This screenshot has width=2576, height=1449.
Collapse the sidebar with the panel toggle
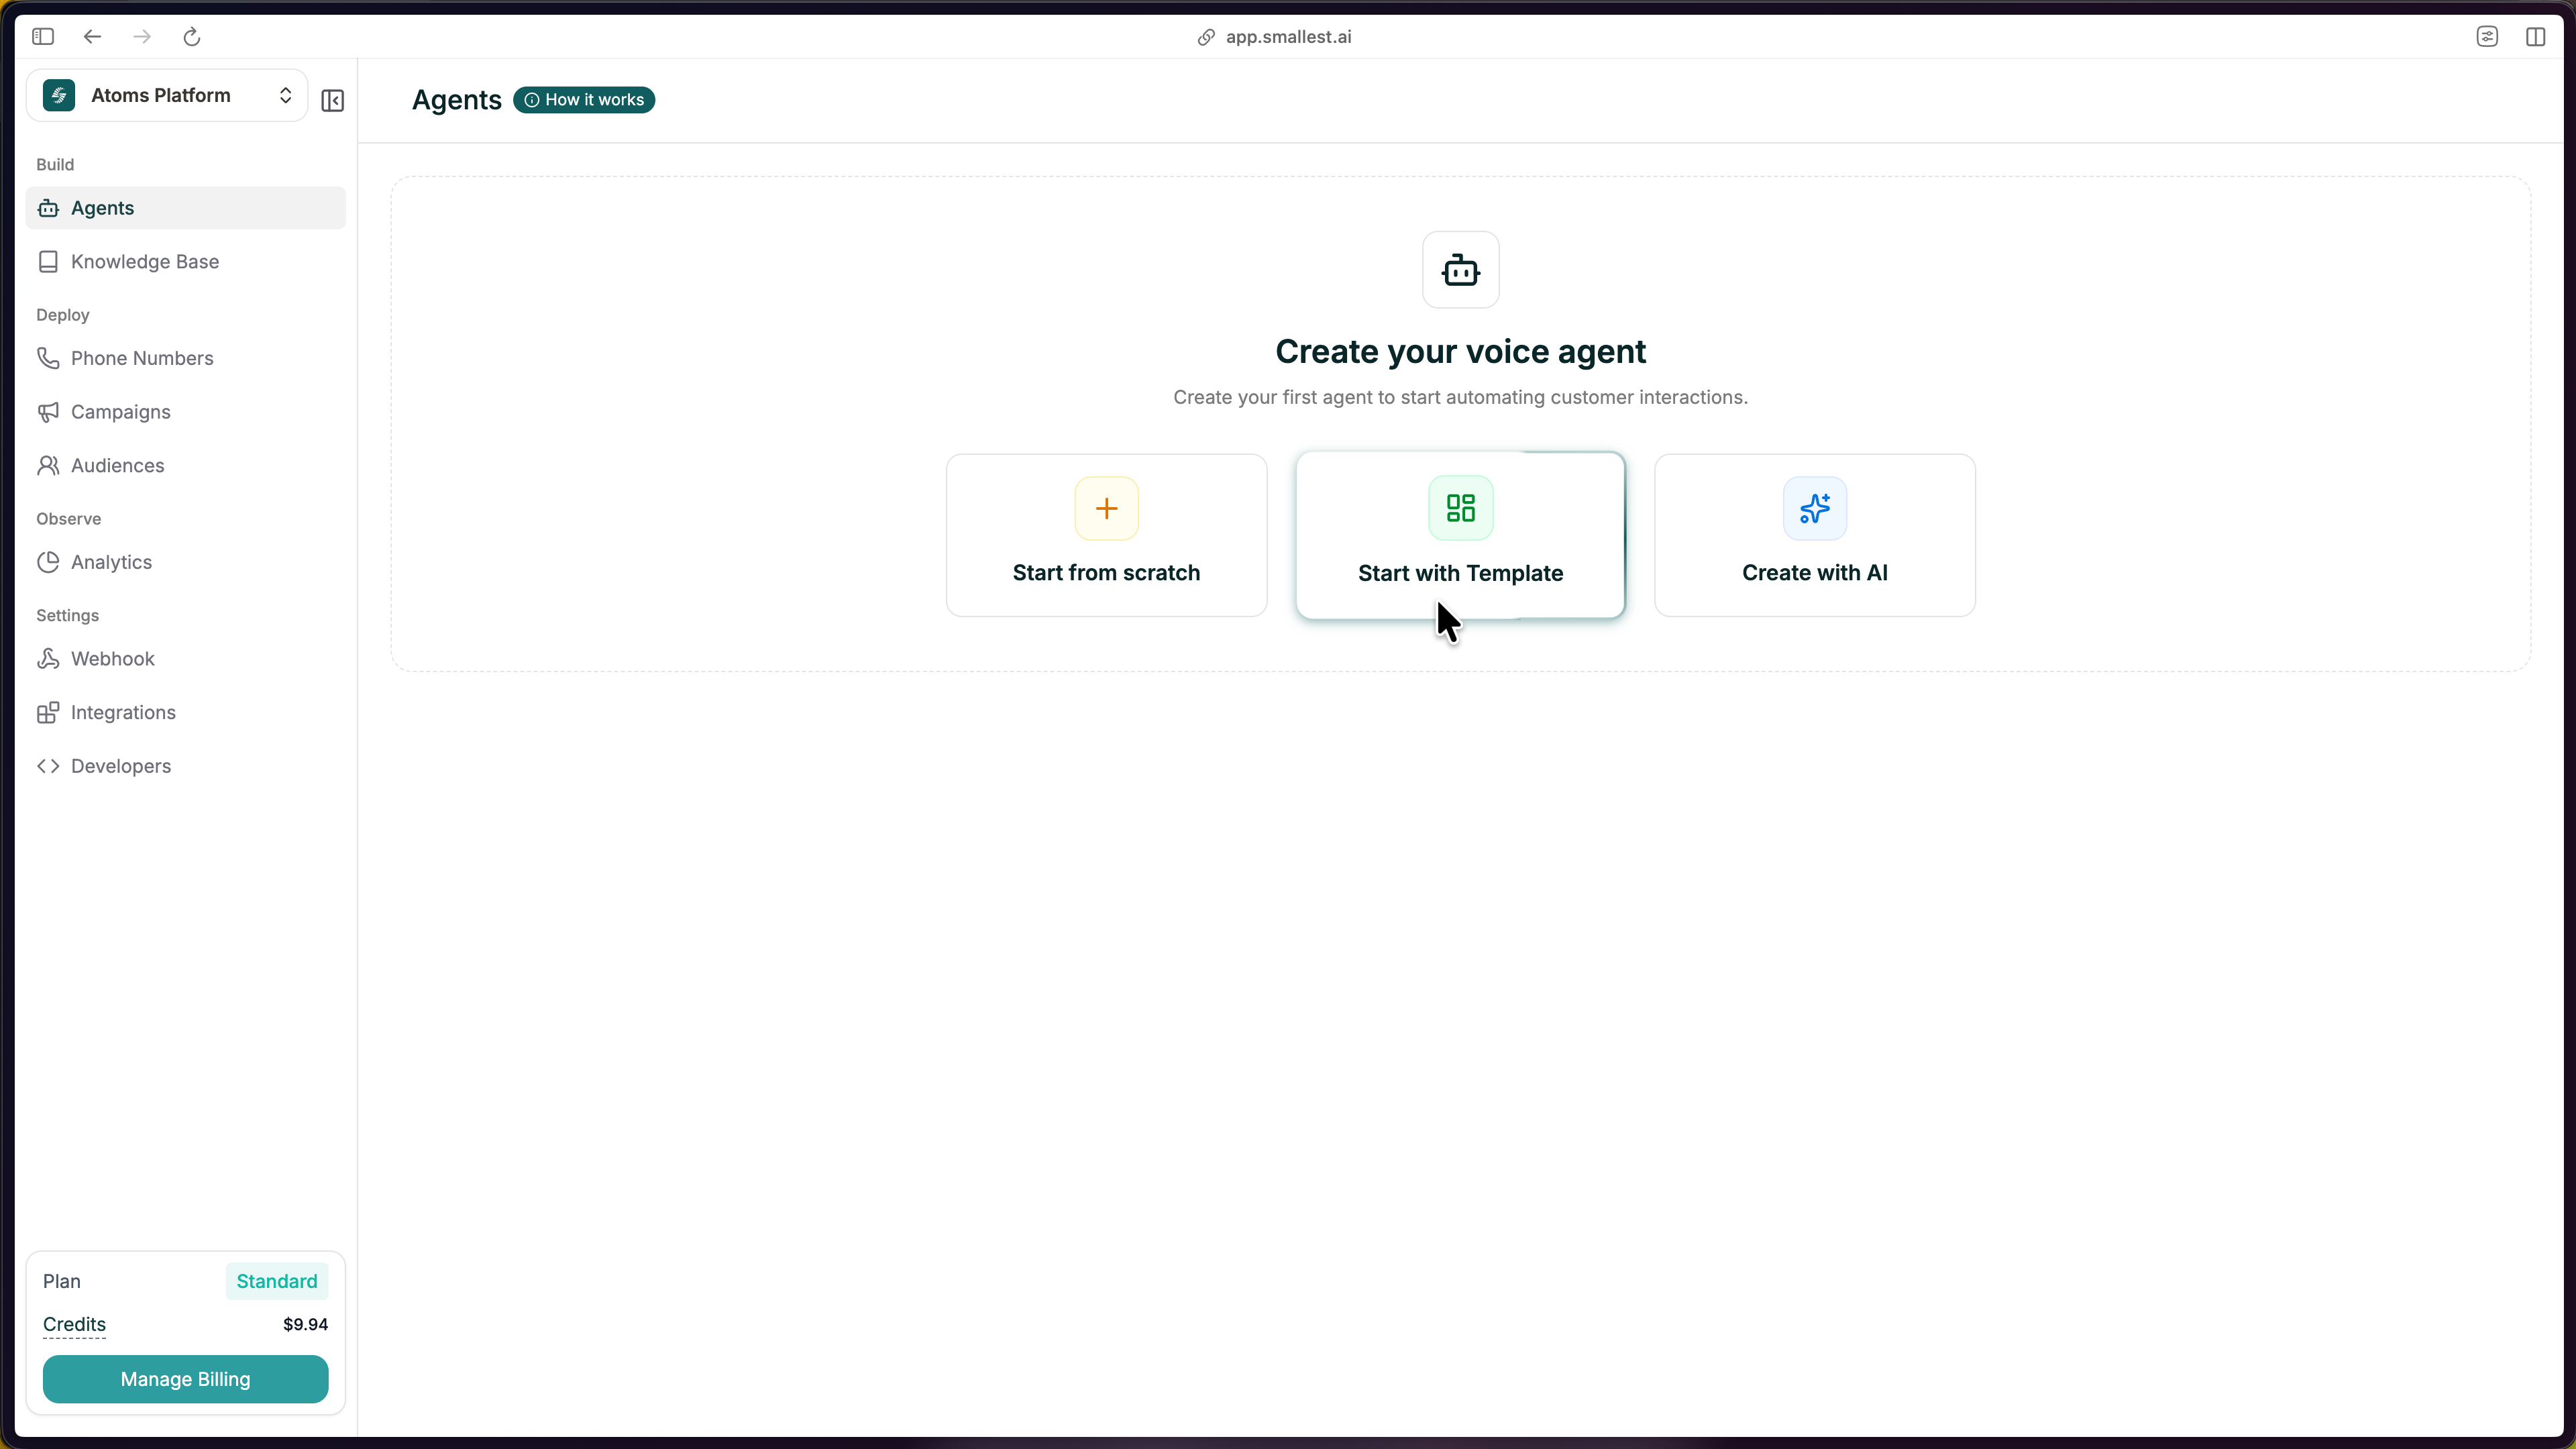332,100
